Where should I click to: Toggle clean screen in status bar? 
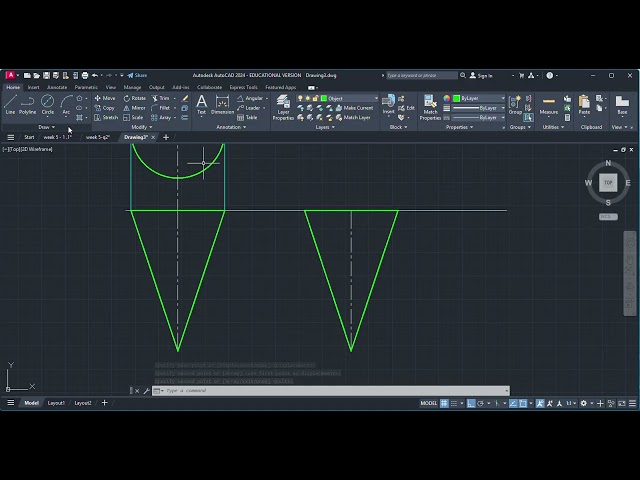(x=622, y=403)
